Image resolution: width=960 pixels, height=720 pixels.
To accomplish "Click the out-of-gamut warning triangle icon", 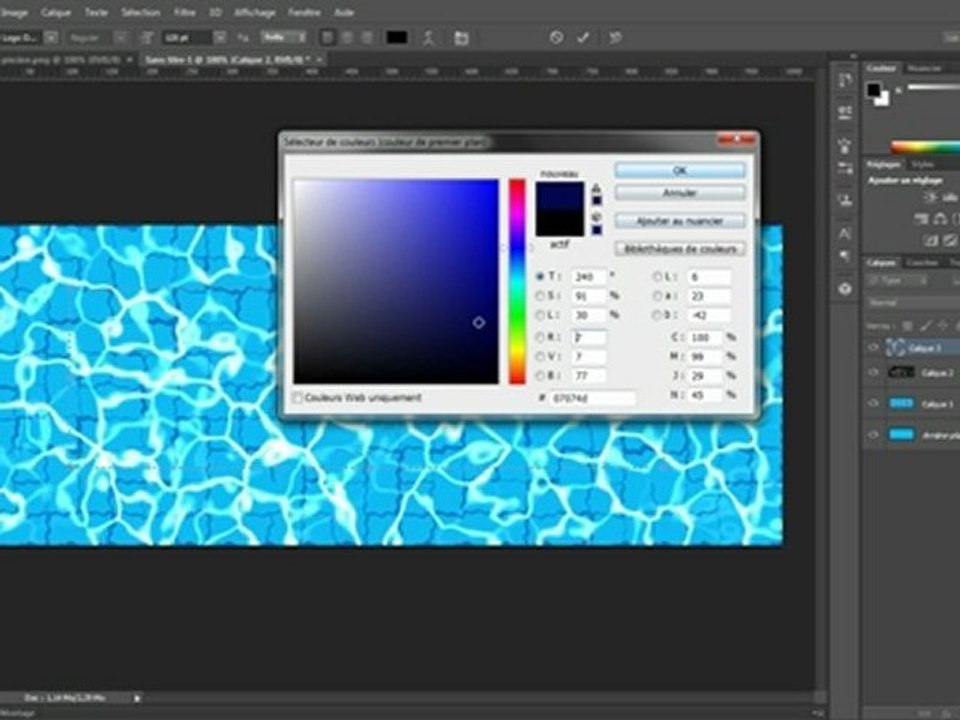I will tap(596, 188).
